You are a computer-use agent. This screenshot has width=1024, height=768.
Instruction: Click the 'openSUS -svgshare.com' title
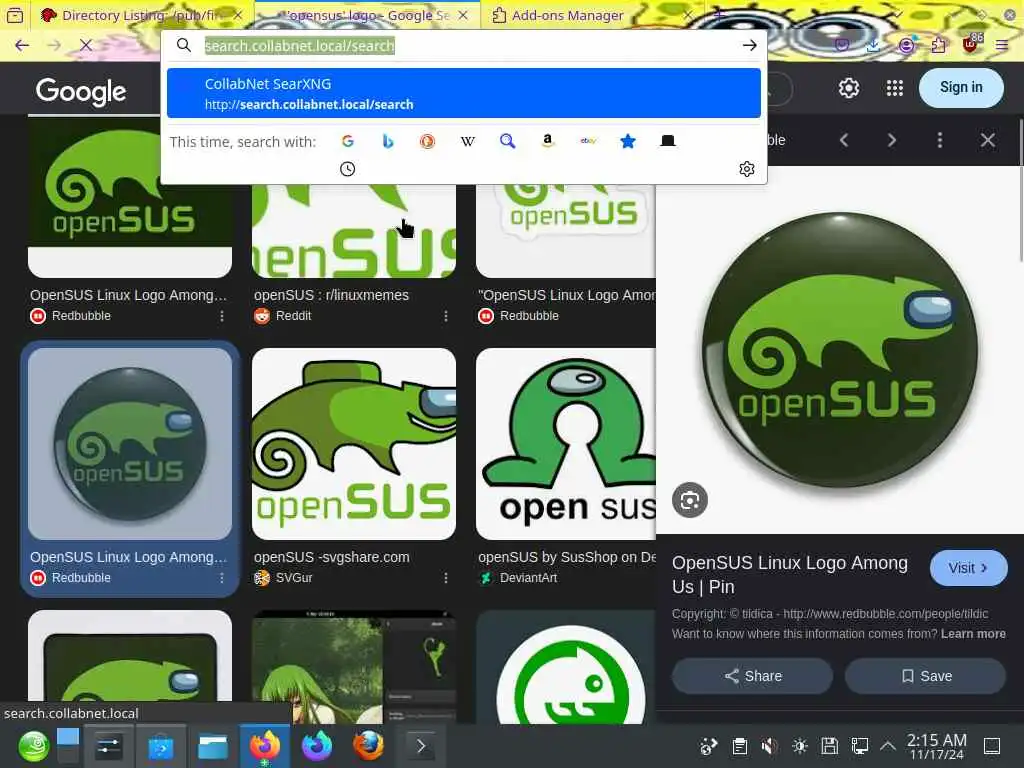pyautogui.click(x=332, y=557)
